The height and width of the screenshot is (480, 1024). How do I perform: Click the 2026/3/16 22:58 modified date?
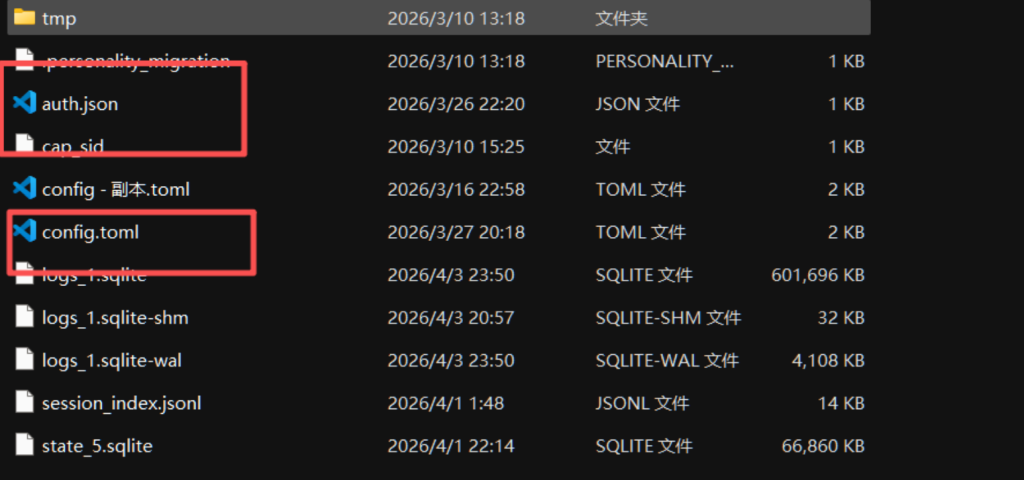456,189
